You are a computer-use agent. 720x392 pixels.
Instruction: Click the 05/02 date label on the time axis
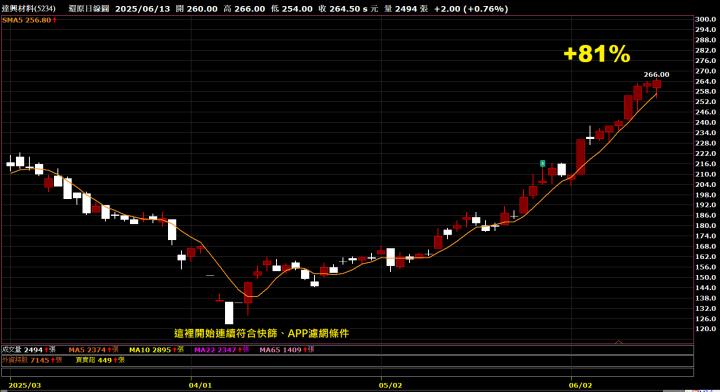[390, 385]
